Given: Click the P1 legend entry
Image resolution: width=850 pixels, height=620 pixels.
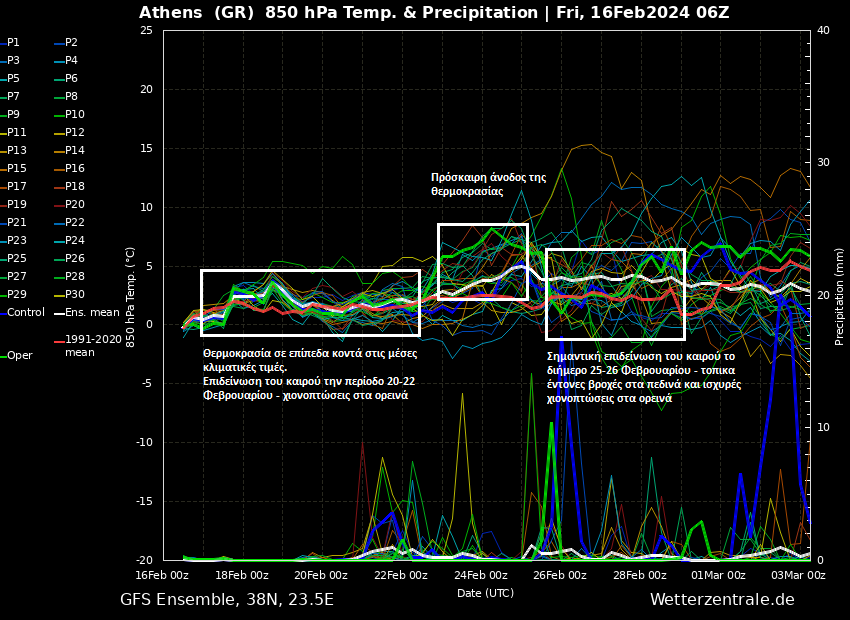Looking at the screenshot, I should (x=14, y=43).
